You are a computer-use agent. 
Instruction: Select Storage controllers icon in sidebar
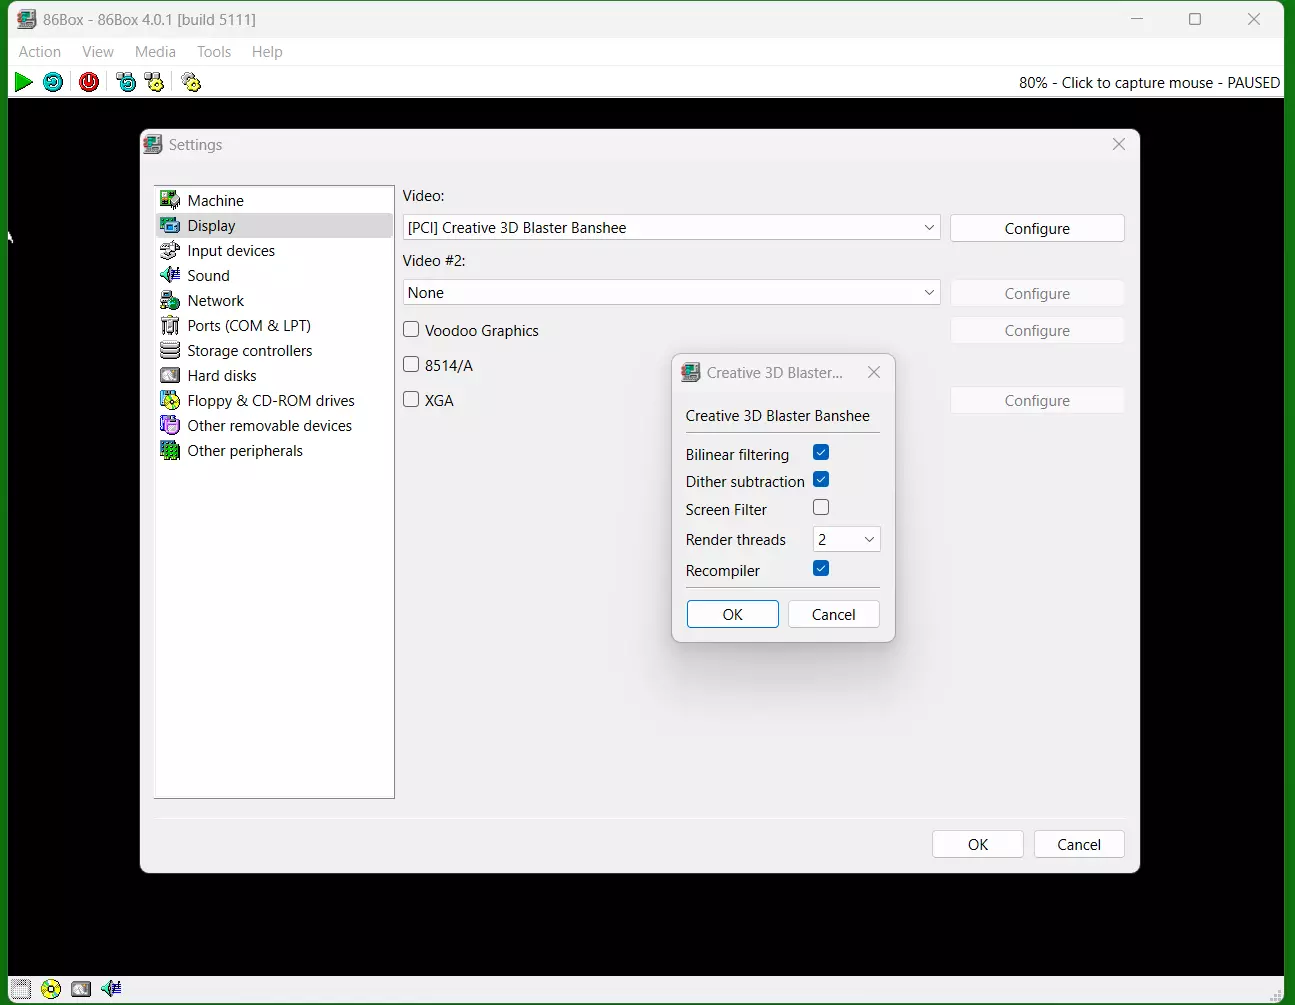(x=170, y=350)
